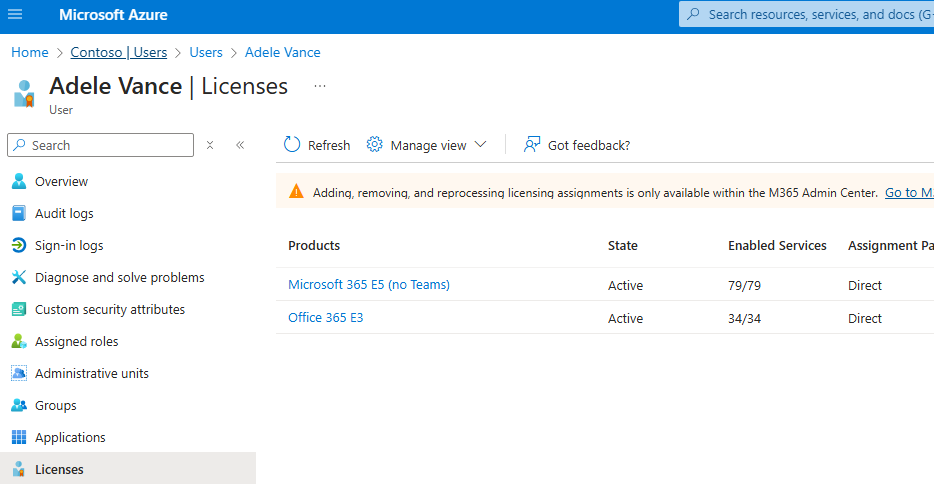This screenshot has height=493, width=934.
Task: Click the Applications grid icon
Action: click(x=19, y=438)
